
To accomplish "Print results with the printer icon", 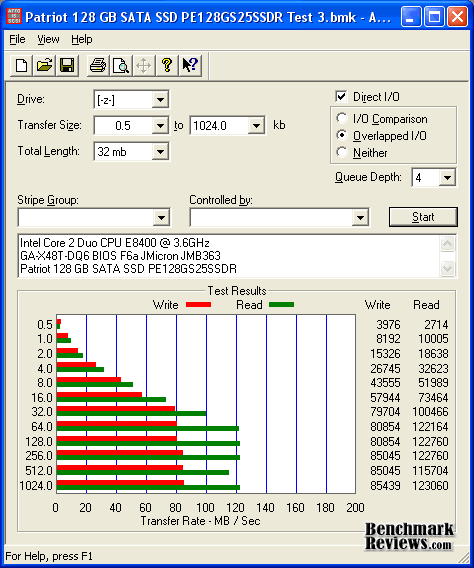I will [x=98, y=66].
